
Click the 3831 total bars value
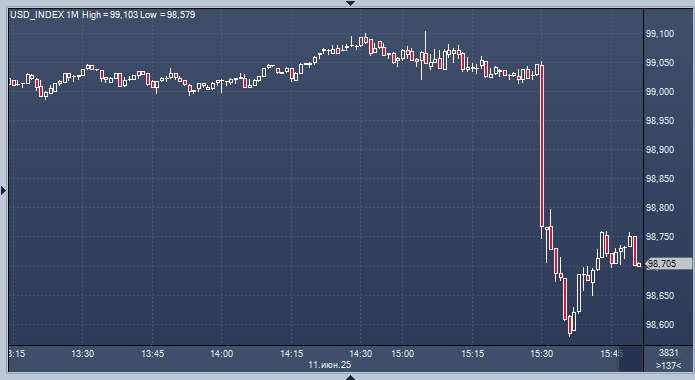tap(668, 353)
